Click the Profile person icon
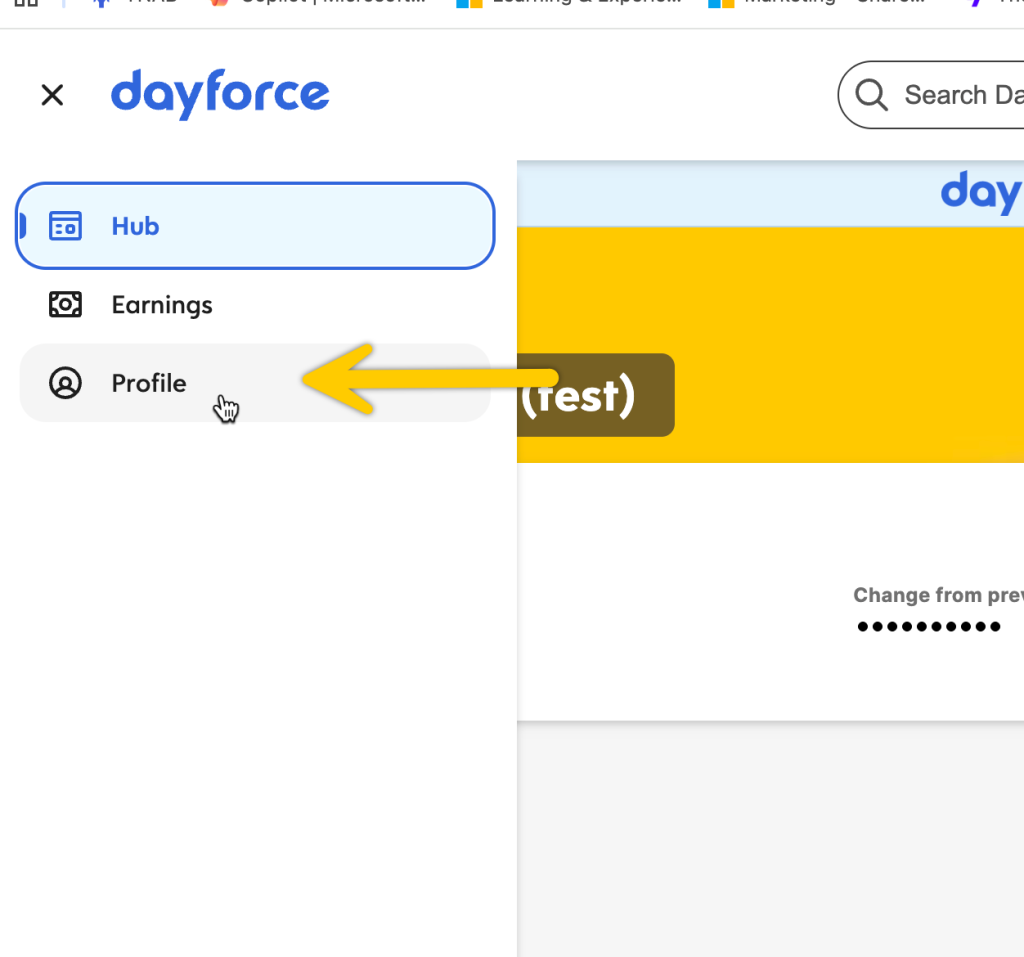 point(65,383)
